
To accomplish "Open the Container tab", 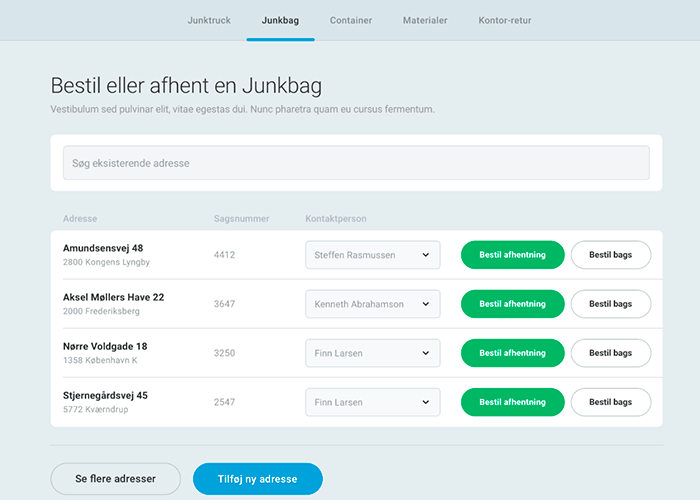I will tap(351, 20).
